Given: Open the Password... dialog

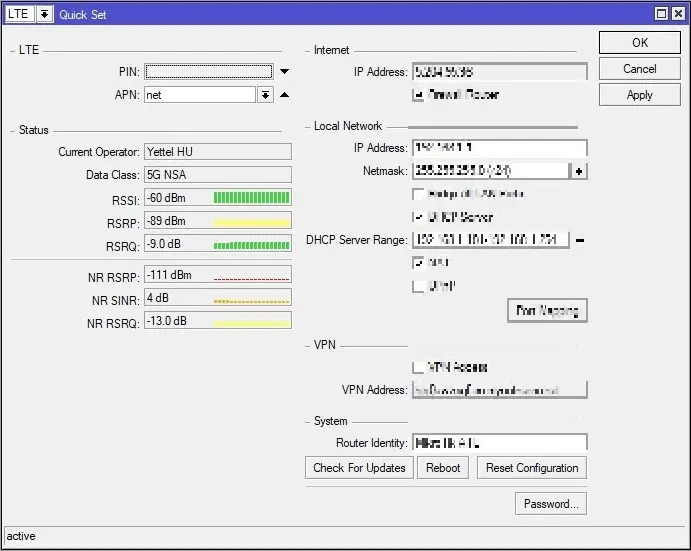Looking at the screenshot, I should pyautogui.click(x=550, y=504).
